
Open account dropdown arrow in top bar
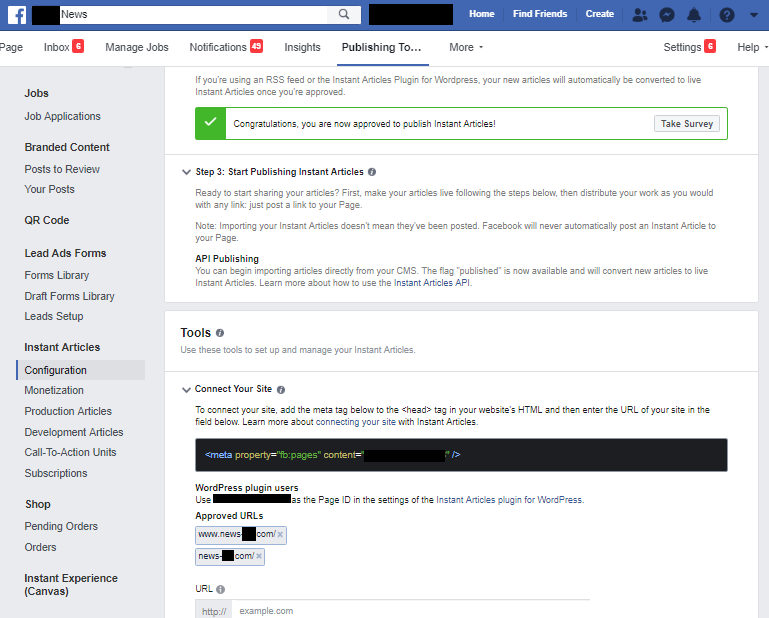click(x=754, y=15)
